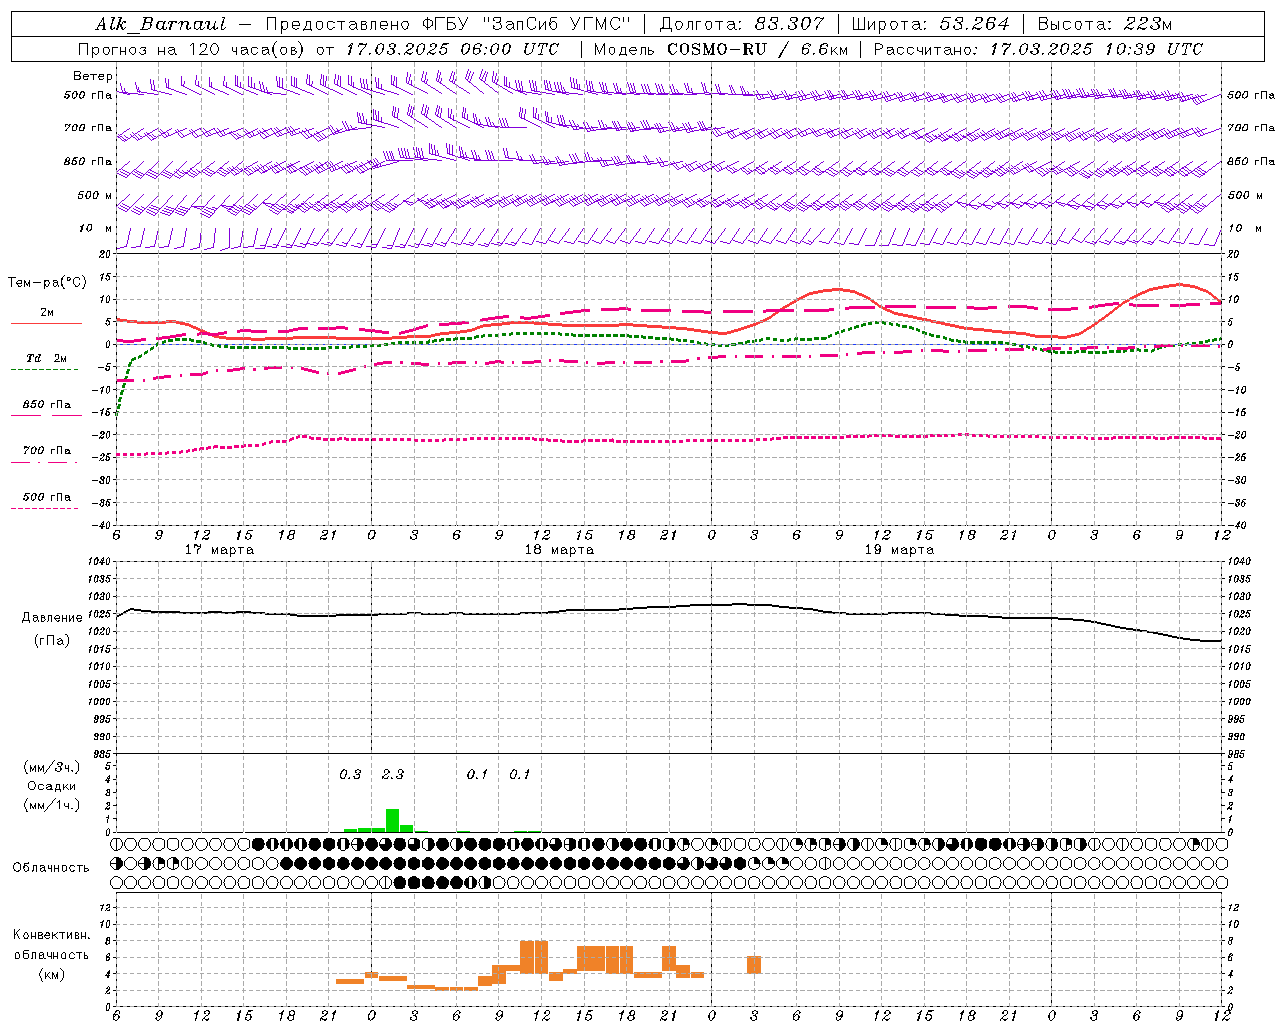Click the '18 марта' date label
The image size is (1280, 1024).
pos(560,550)
